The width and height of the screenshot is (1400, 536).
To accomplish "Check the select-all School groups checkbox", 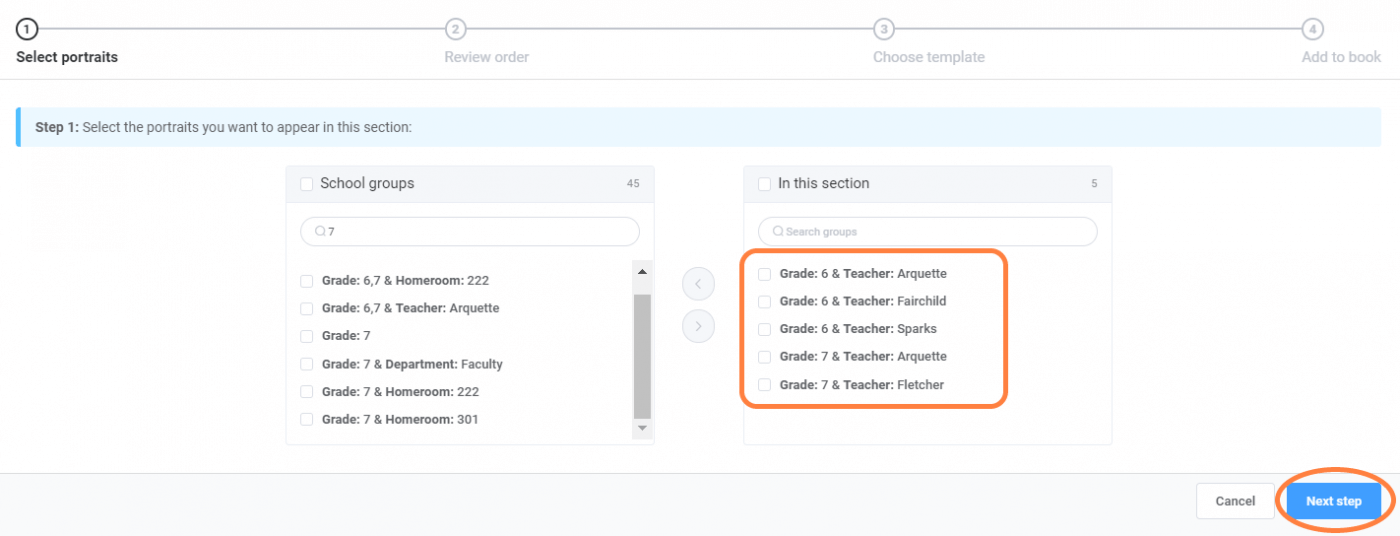I will 307,184.
